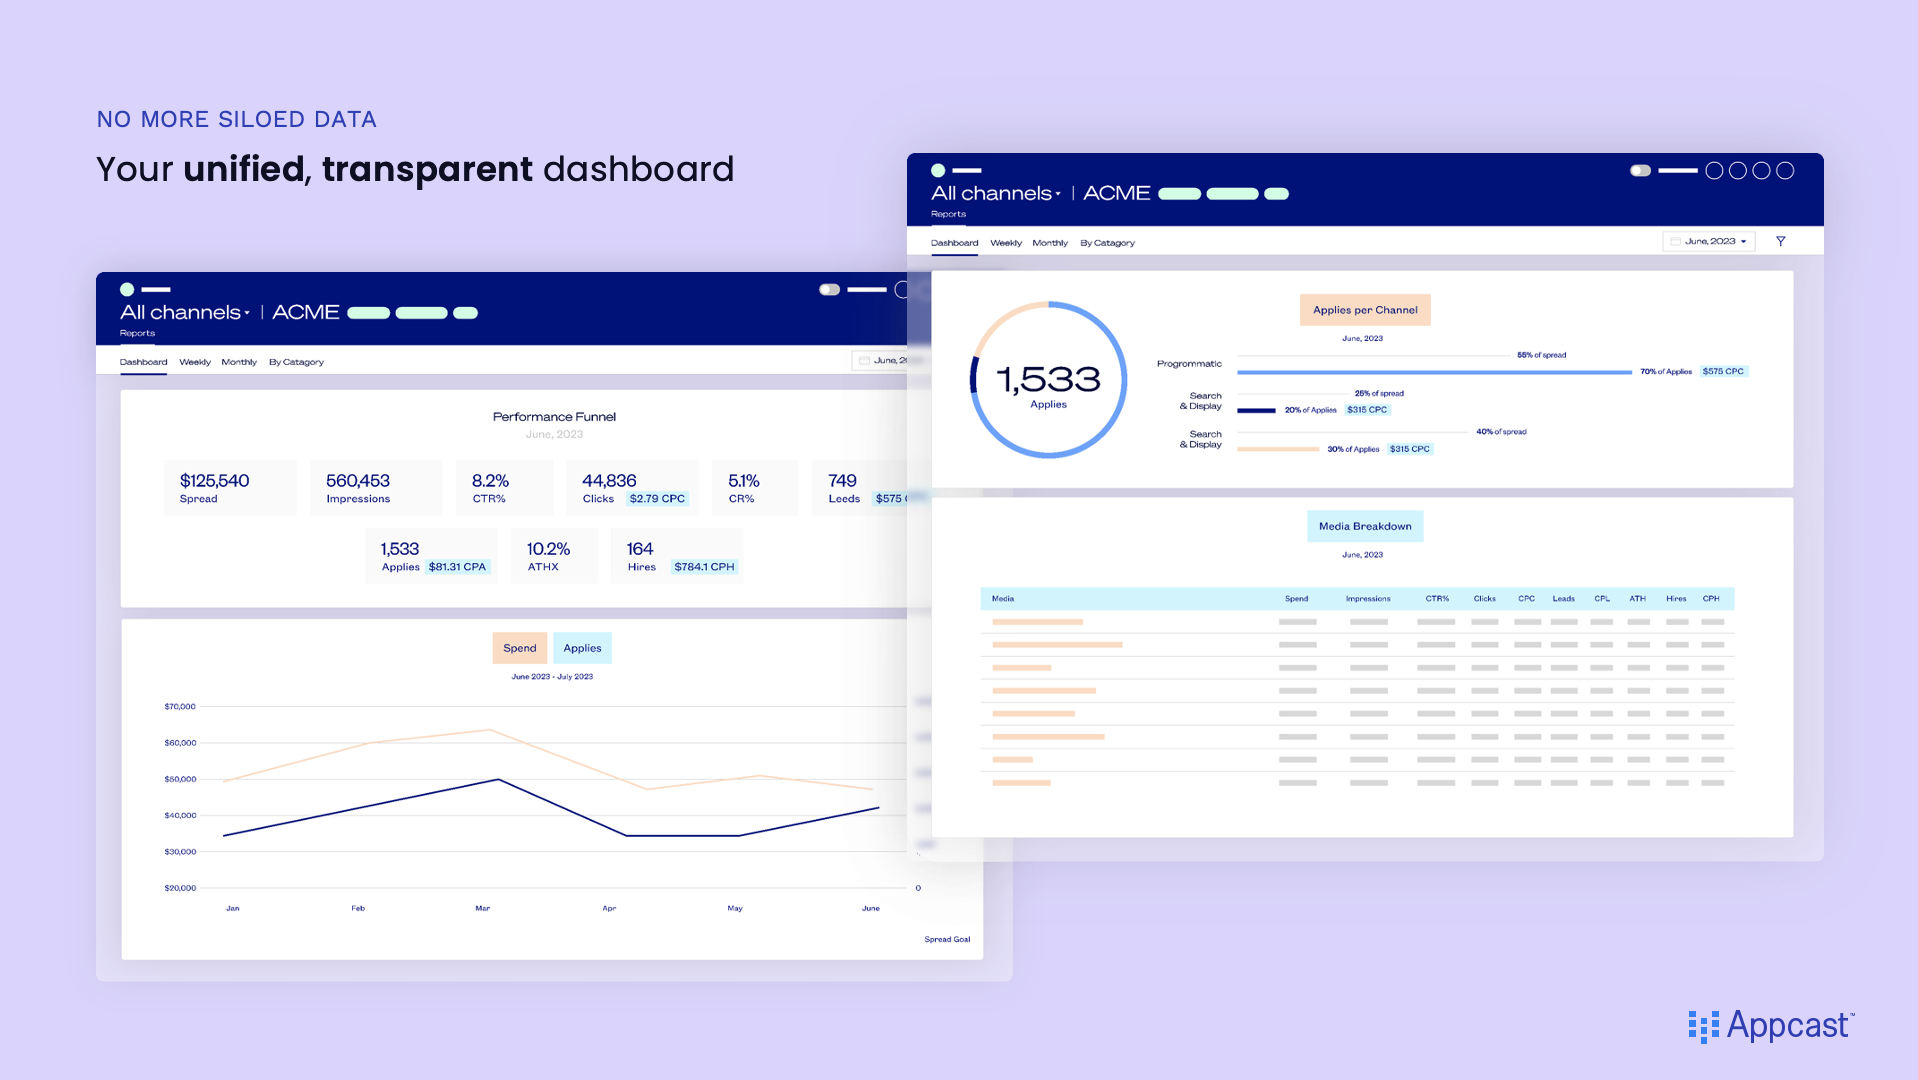Flip the toggle switch in the left dashboard header
The width and height of the screenshot is (1918, 1080).
coord(828,288)
